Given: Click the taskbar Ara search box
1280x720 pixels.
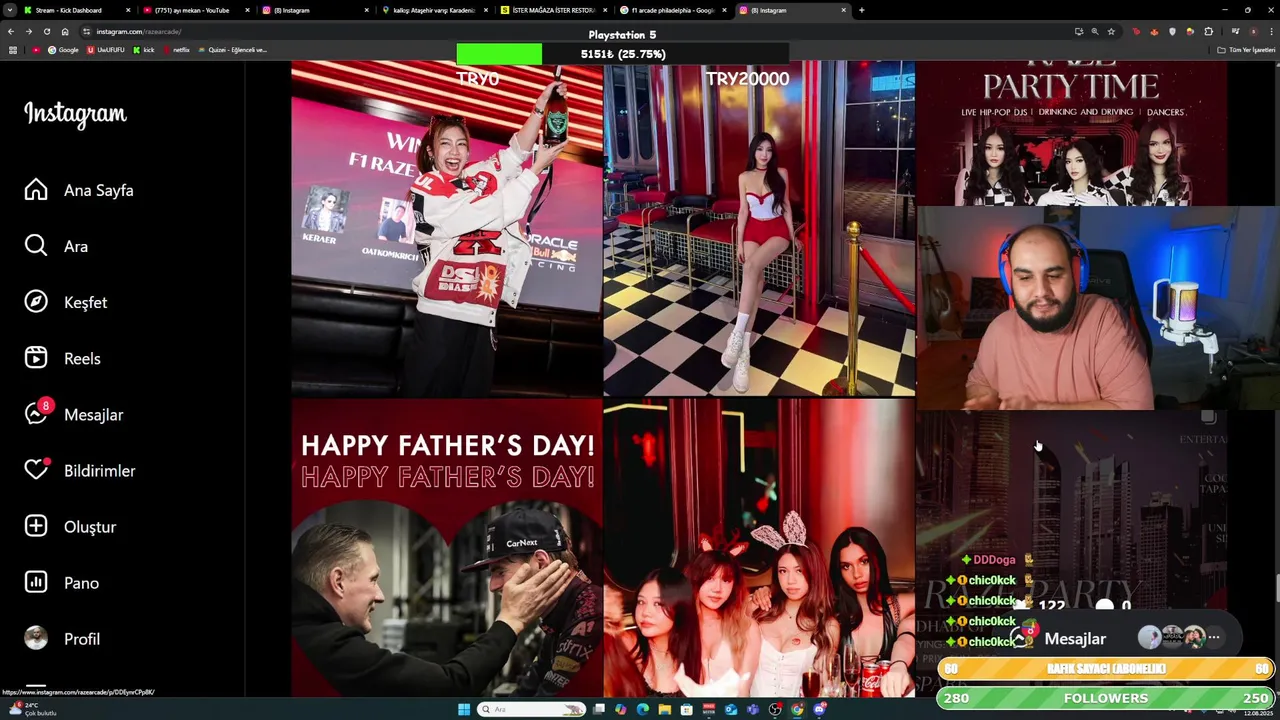Looking at the screenshot, I should coord(531,710).
